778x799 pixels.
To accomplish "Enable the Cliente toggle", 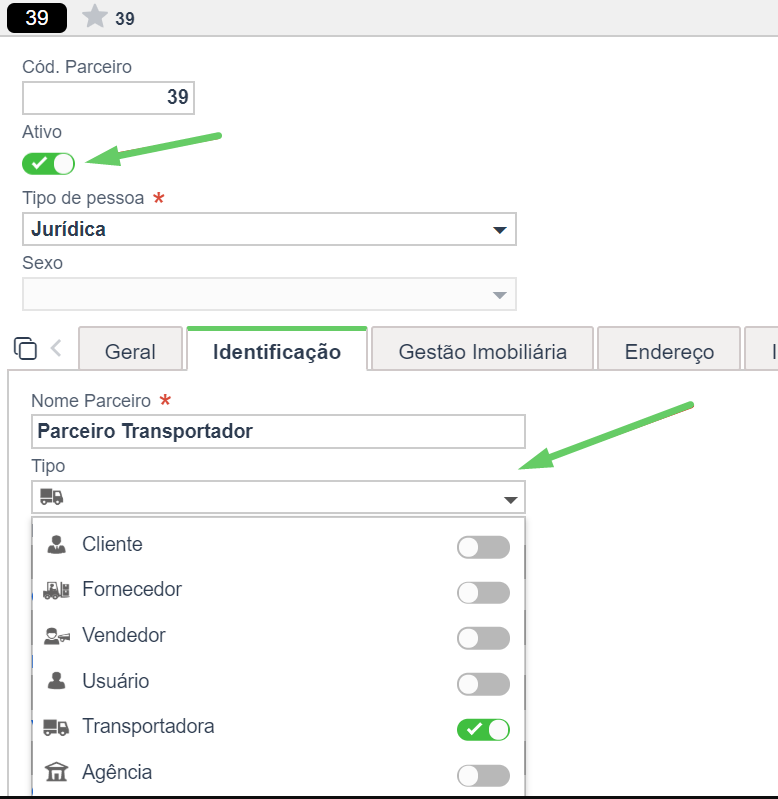I will tap(483, 547).
